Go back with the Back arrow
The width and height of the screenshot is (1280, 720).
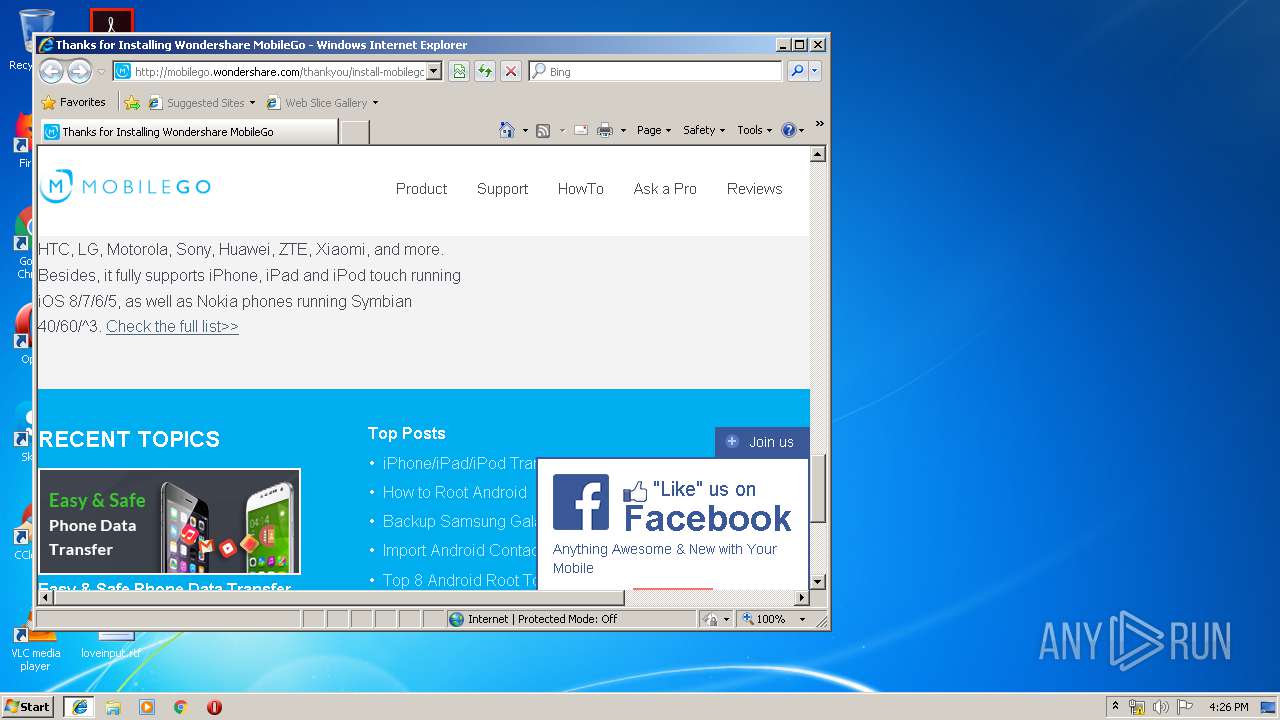click(x=51, y=71)
